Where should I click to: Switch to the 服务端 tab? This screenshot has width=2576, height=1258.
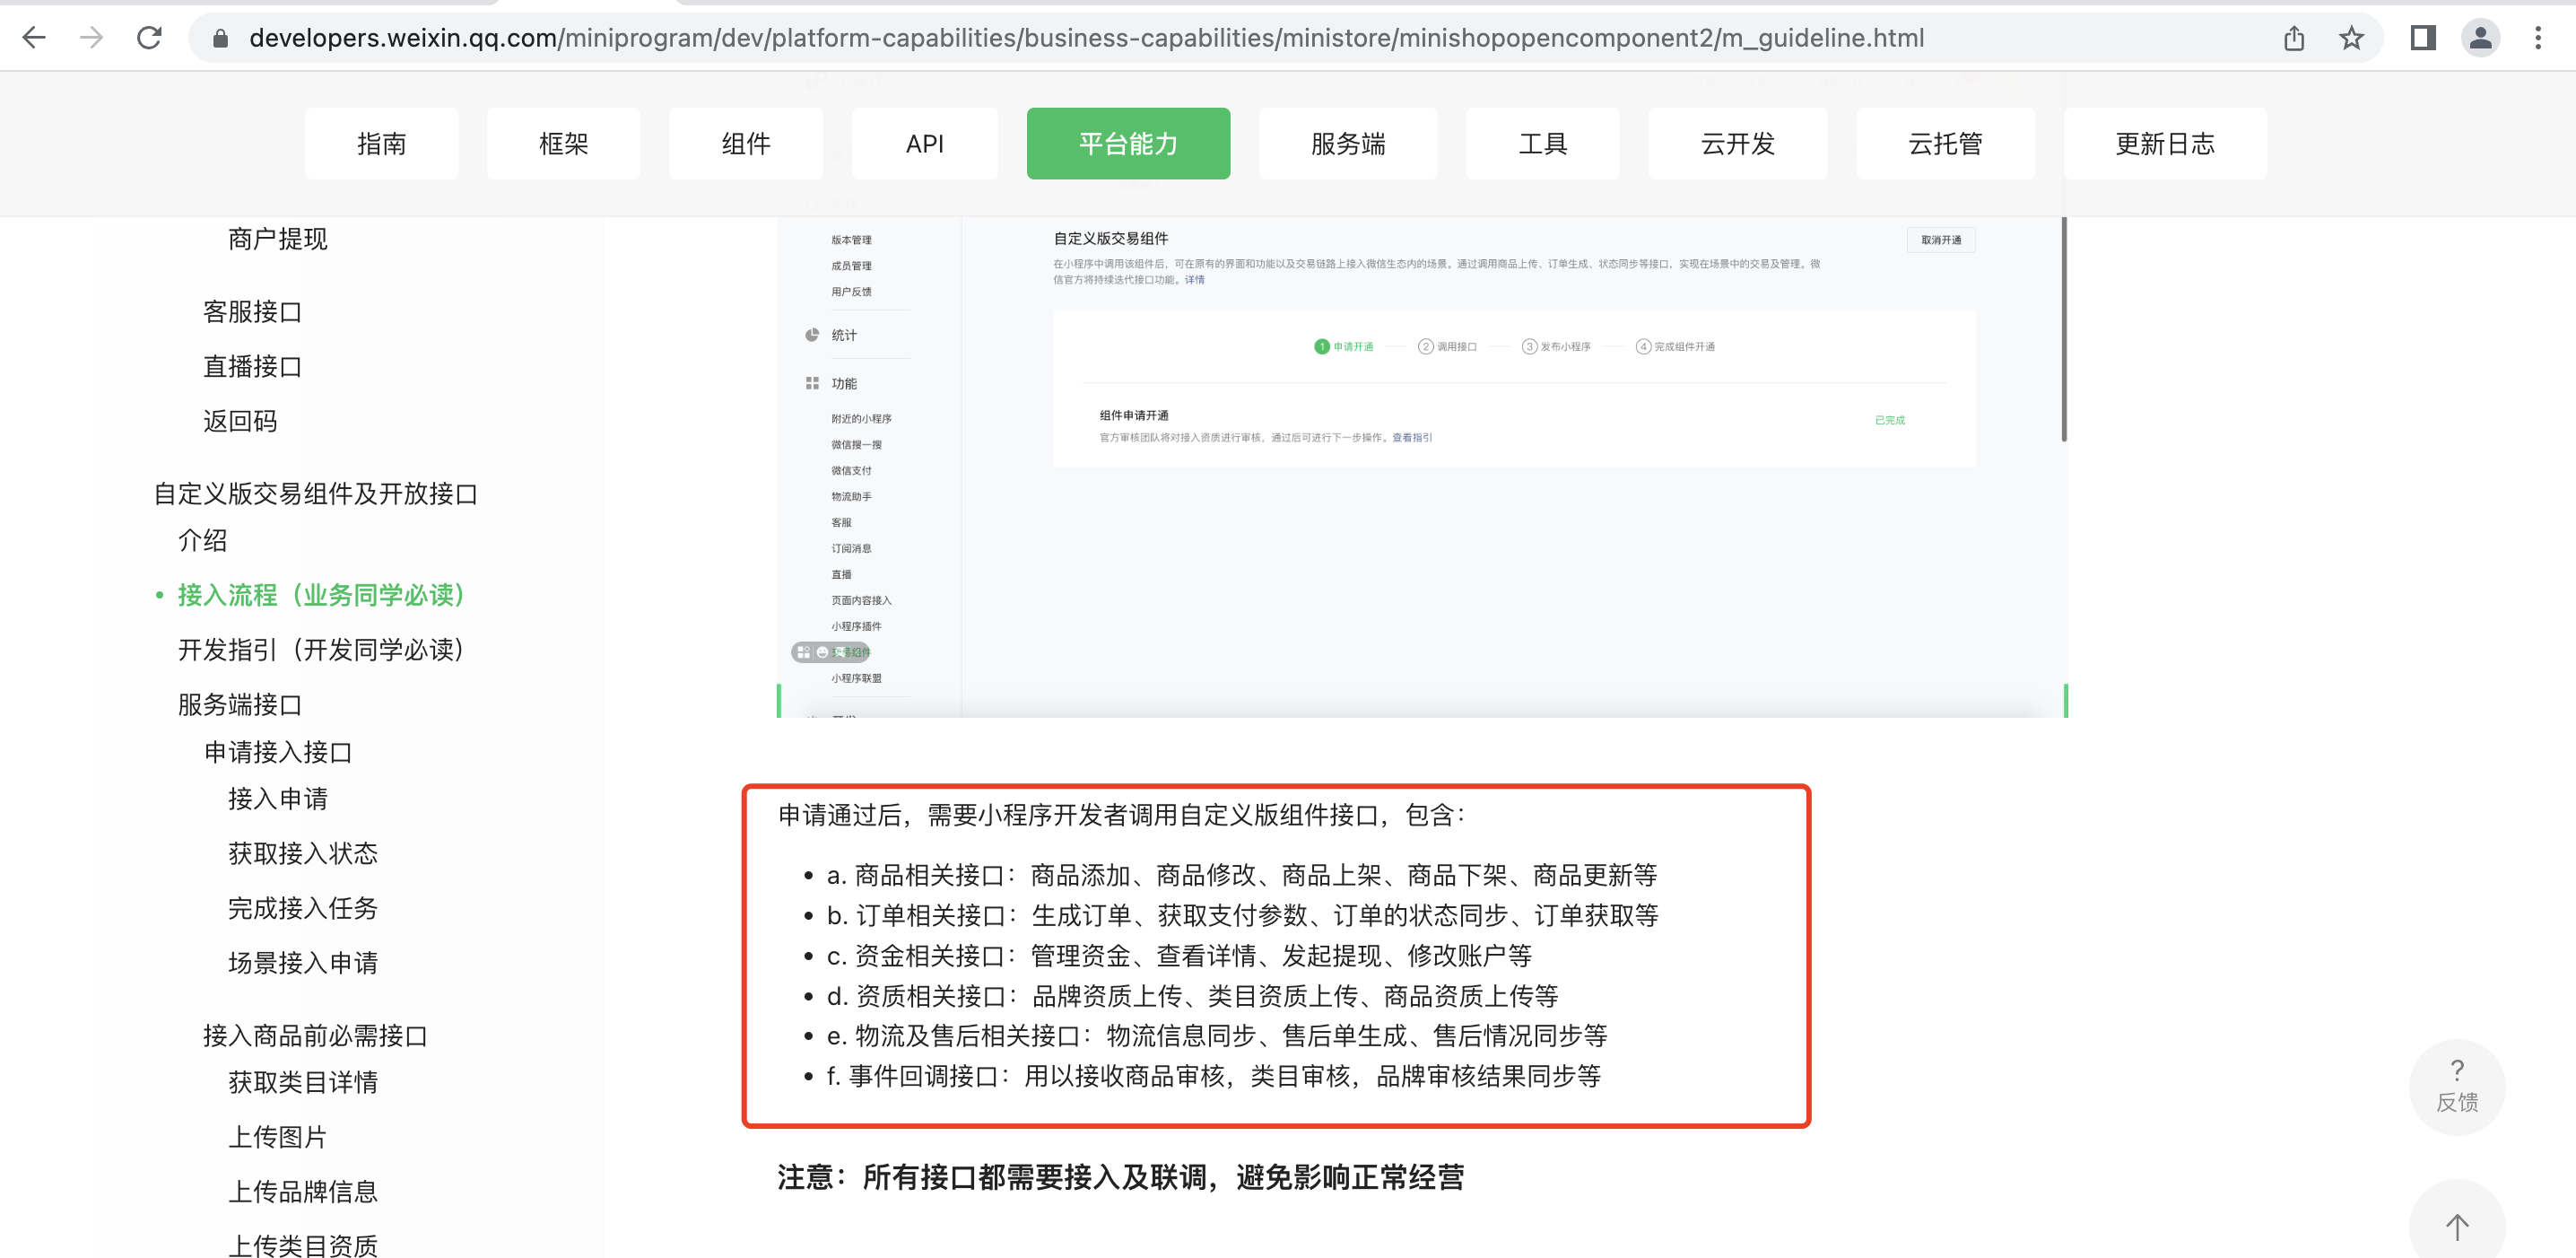click(1347, 144)
